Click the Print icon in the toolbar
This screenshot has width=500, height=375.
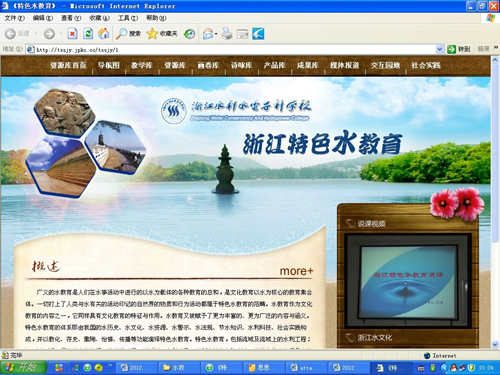(x=227, y=34)
